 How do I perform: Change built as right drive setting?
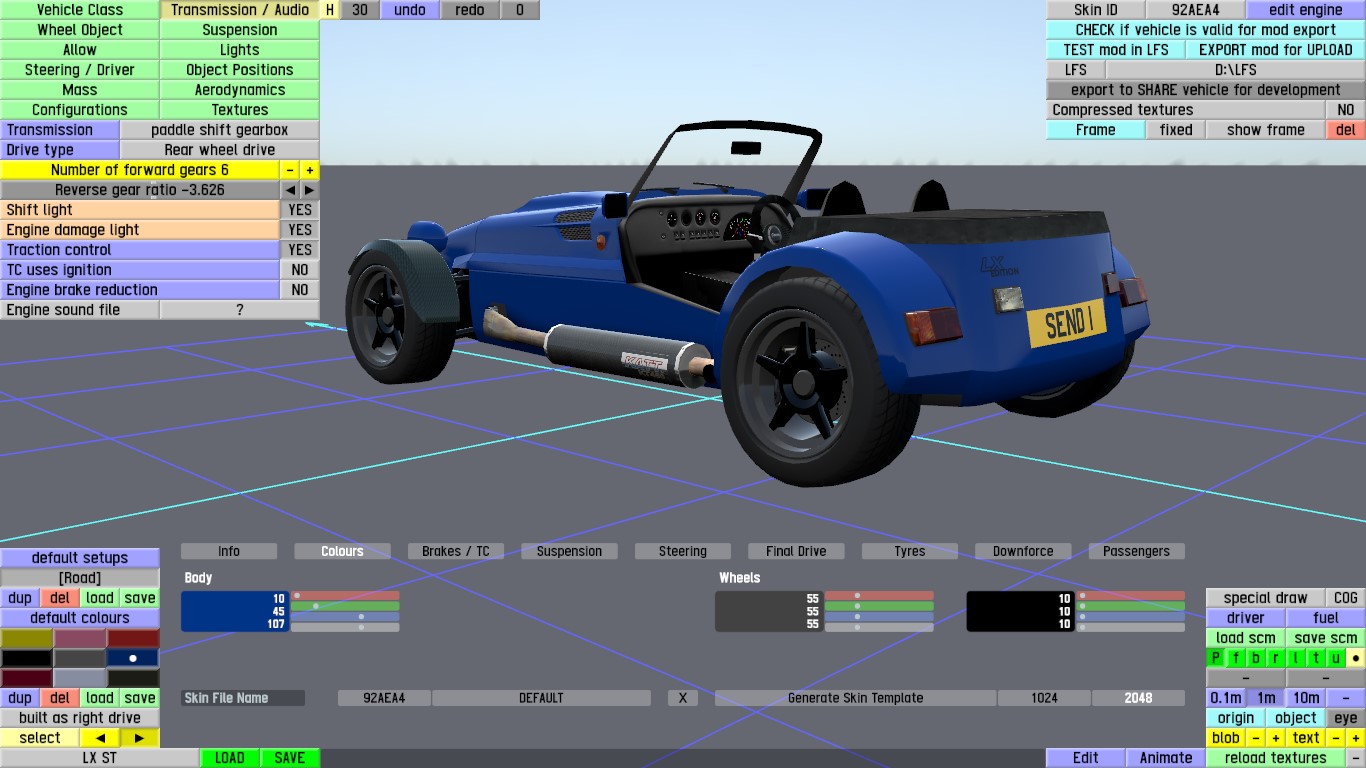click(x=80, y=718)
